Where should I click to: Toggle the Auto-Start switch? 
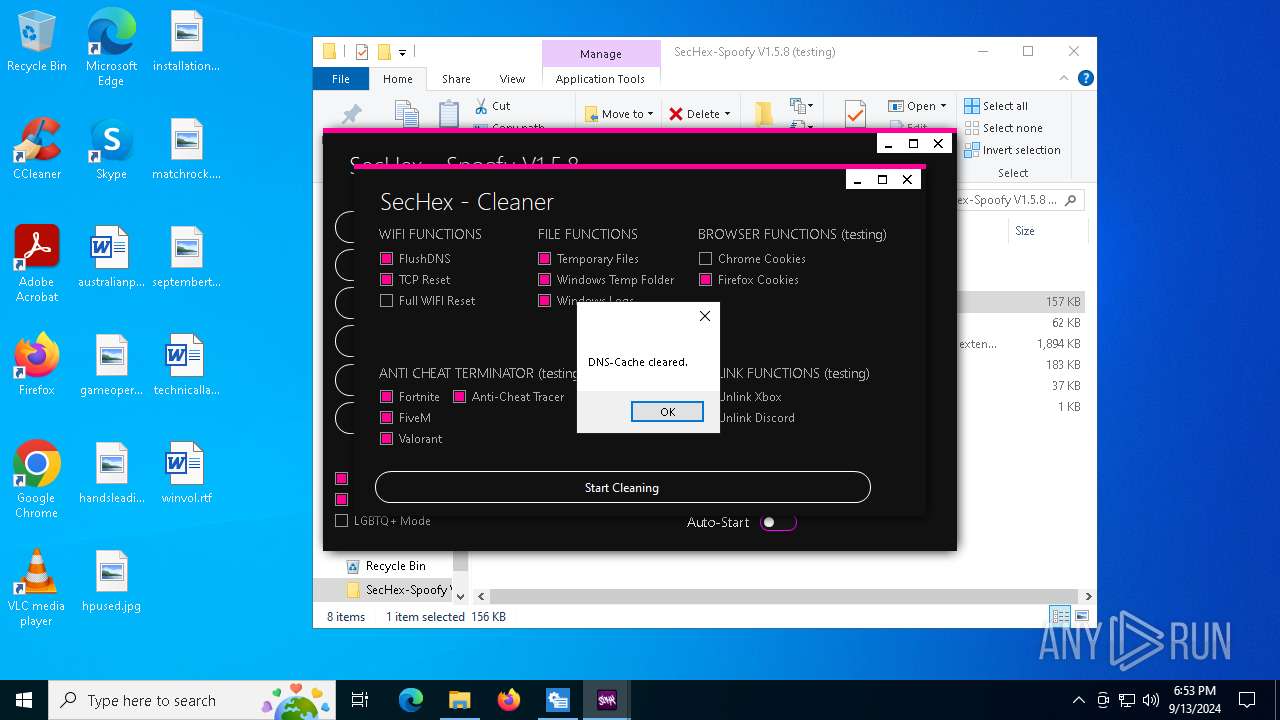[778, 522]
